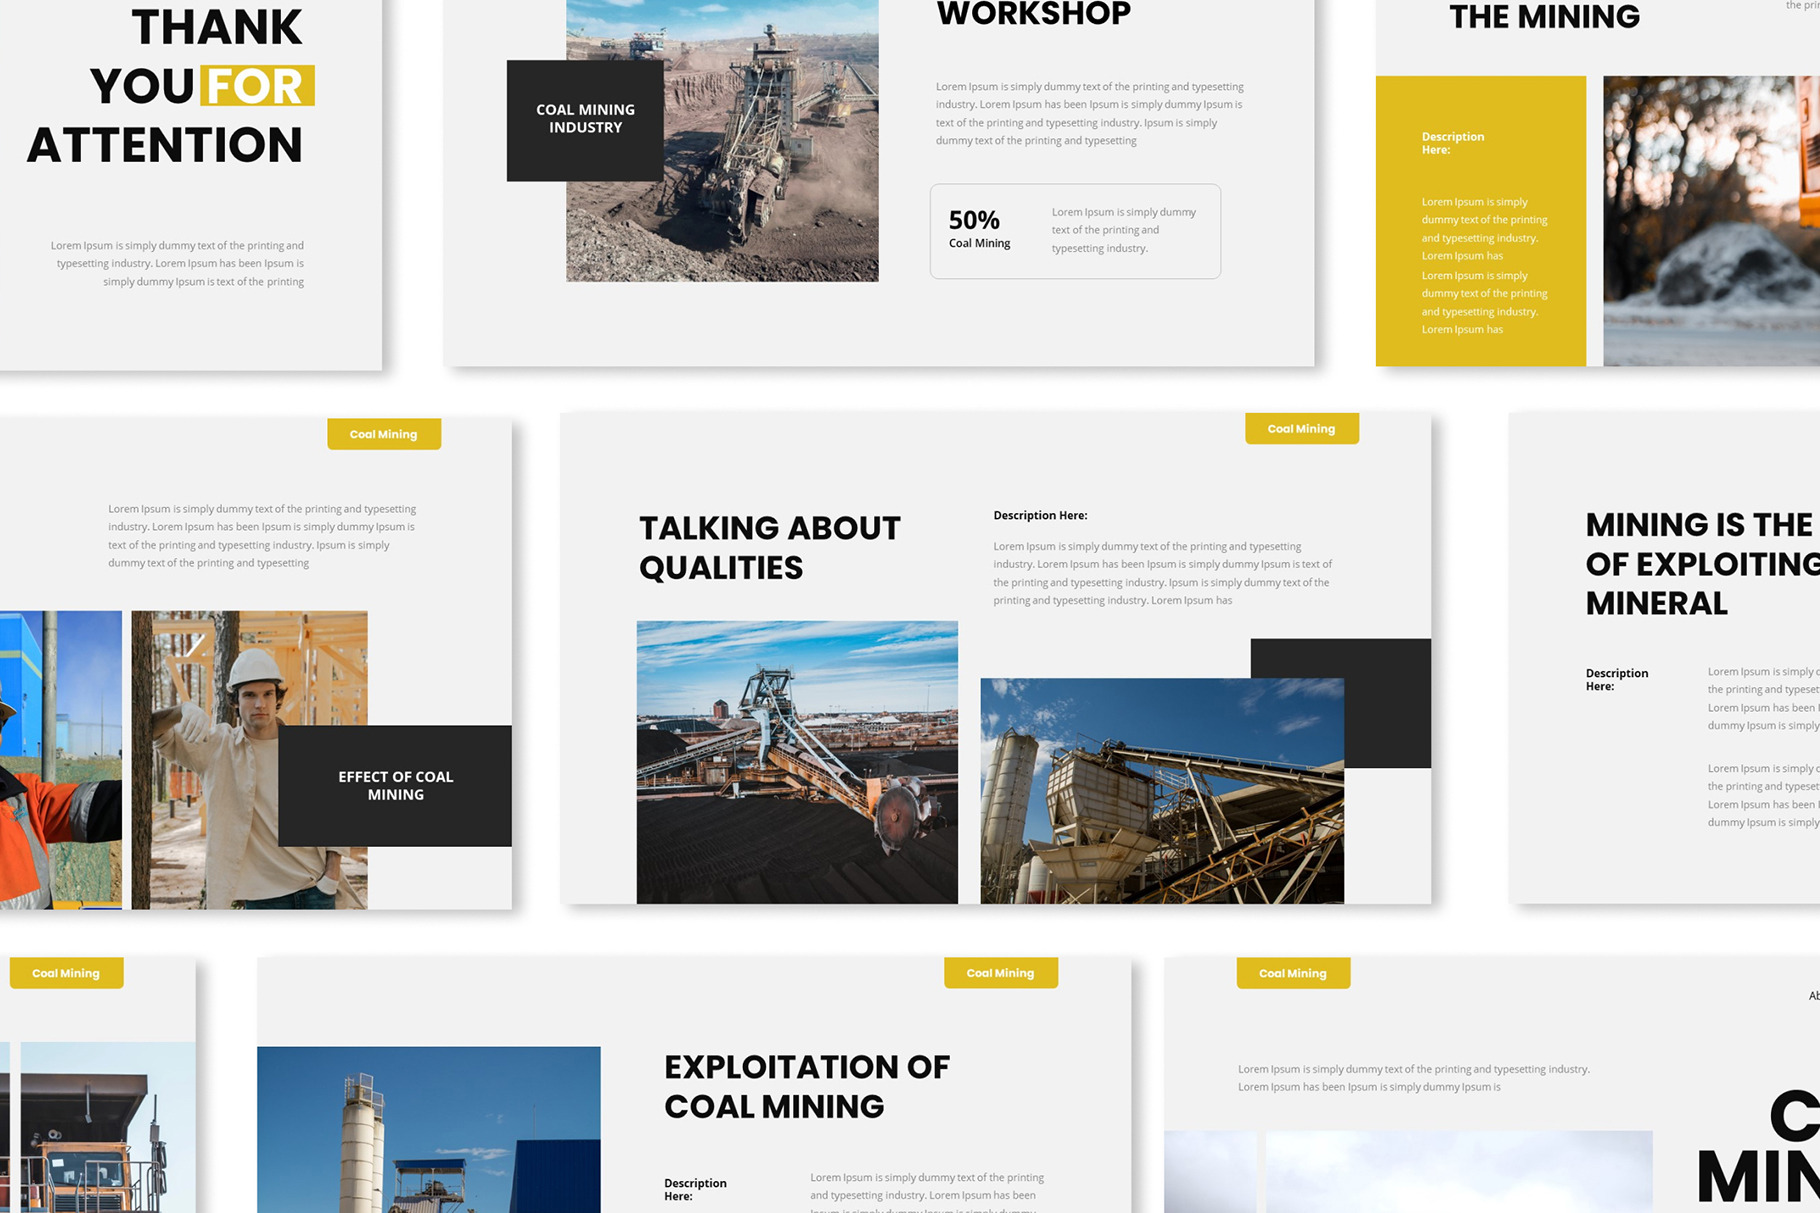Select the "EXPLOITATION OF COAL MINING" heading

click(x=806, y=1086)
